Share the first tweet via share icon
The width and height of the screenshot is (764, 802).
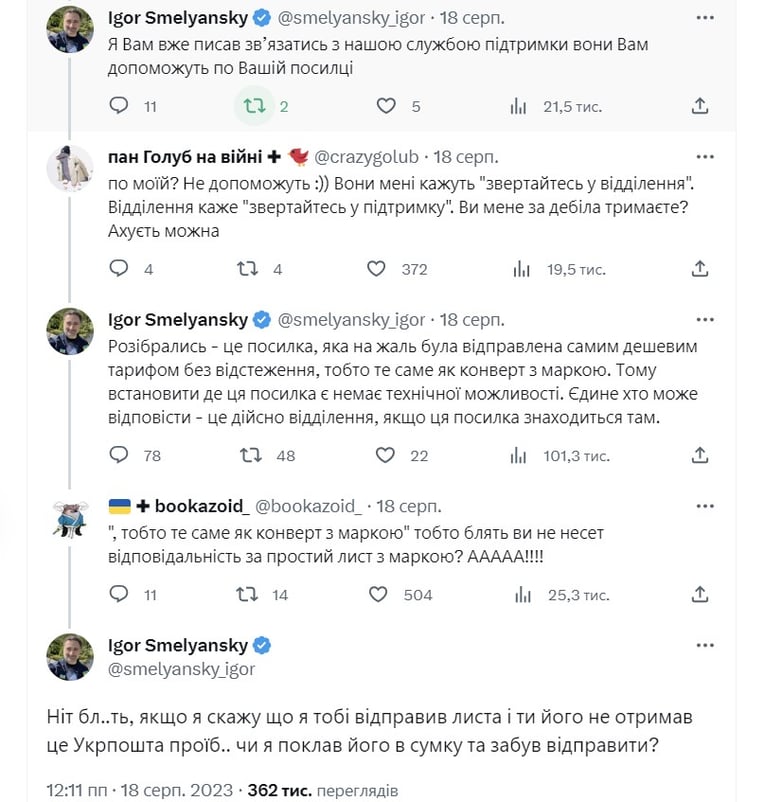[x=700, y=106]
